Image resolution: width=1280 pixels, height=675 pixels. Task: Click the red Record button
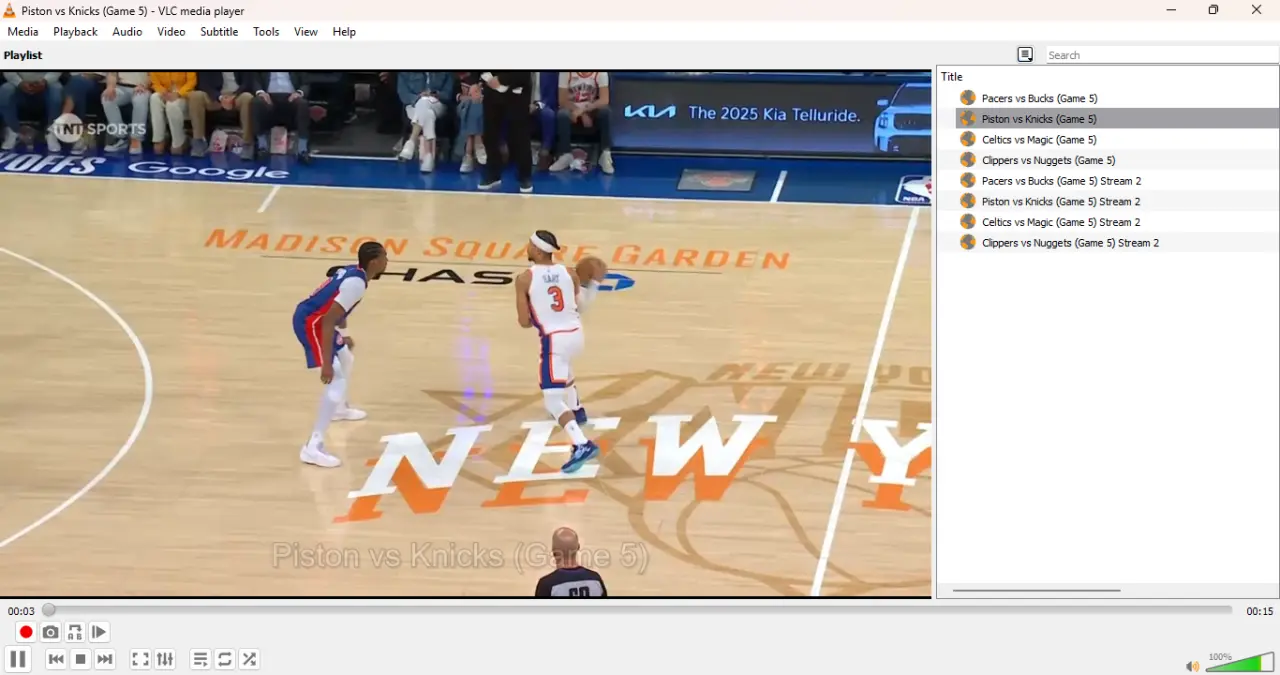[x=26, y=632]
